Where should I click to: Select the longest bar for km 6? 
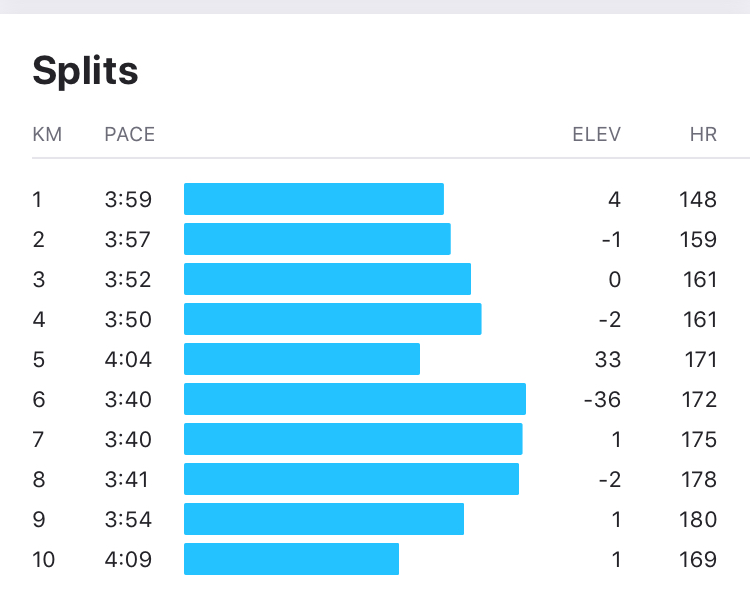coord(355,399)
